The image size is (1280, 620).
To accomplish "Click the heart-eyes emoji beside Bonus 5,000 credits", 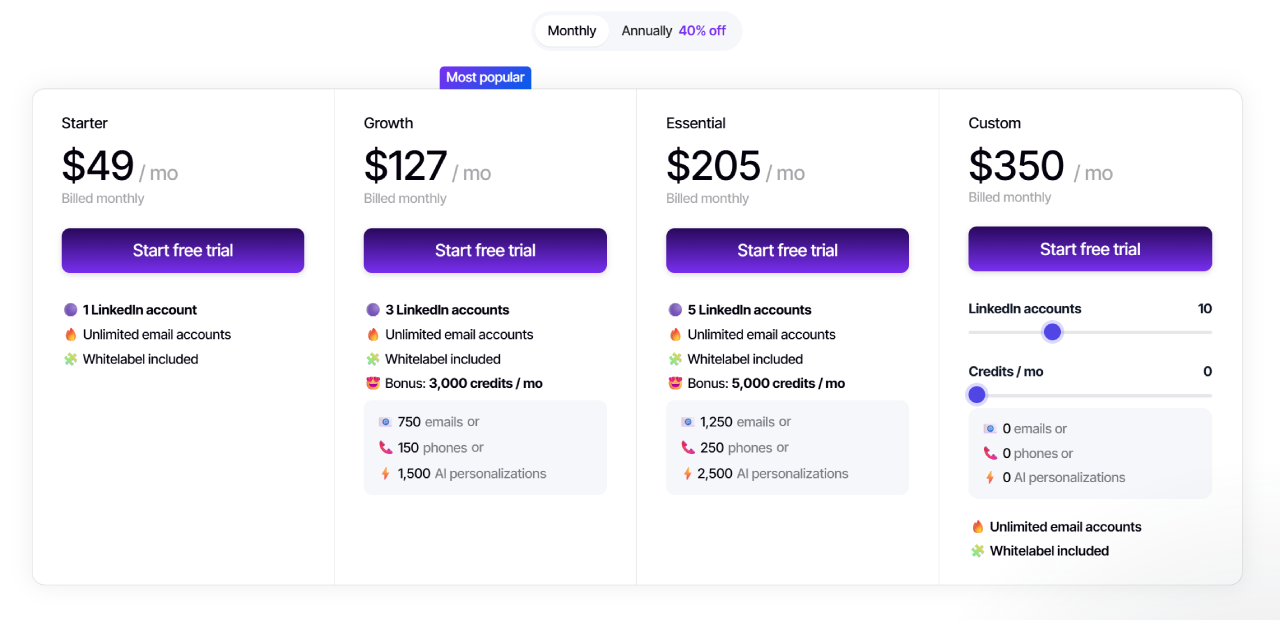I will pos(675,383).
